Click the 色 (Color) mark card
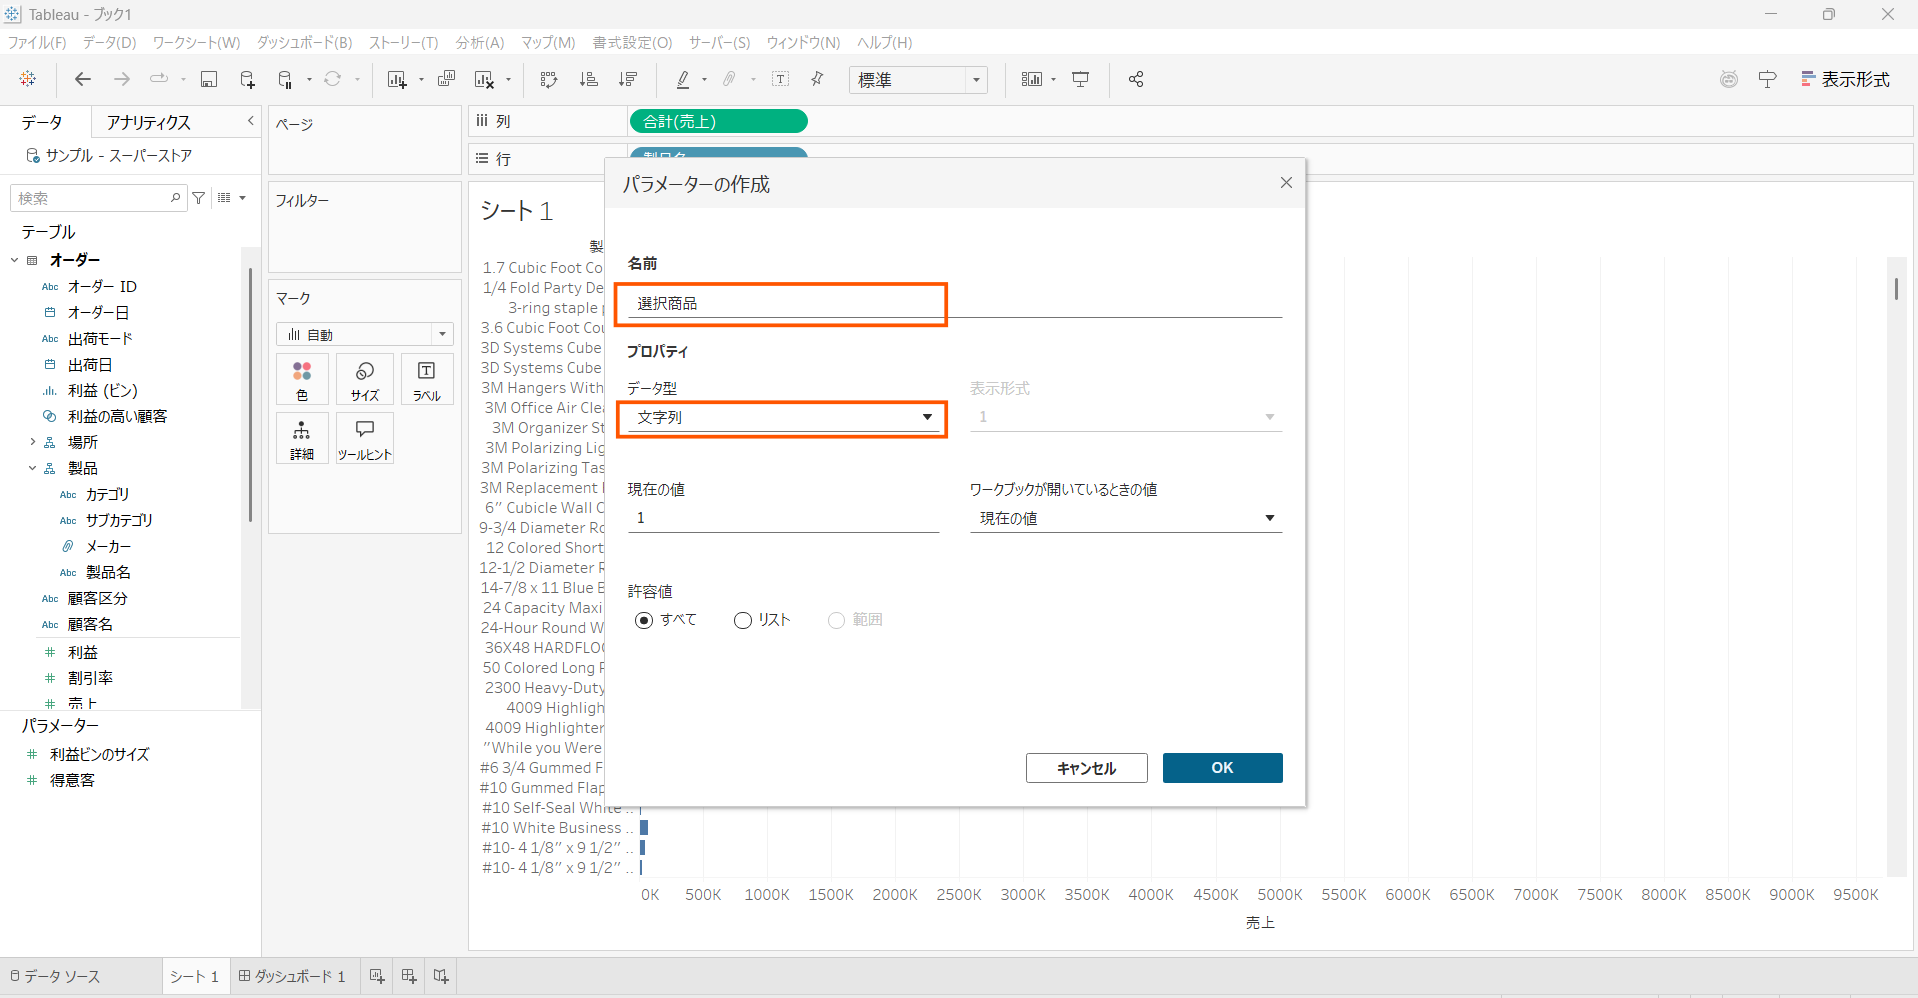The image size is (1918, 998). [302, 379]
